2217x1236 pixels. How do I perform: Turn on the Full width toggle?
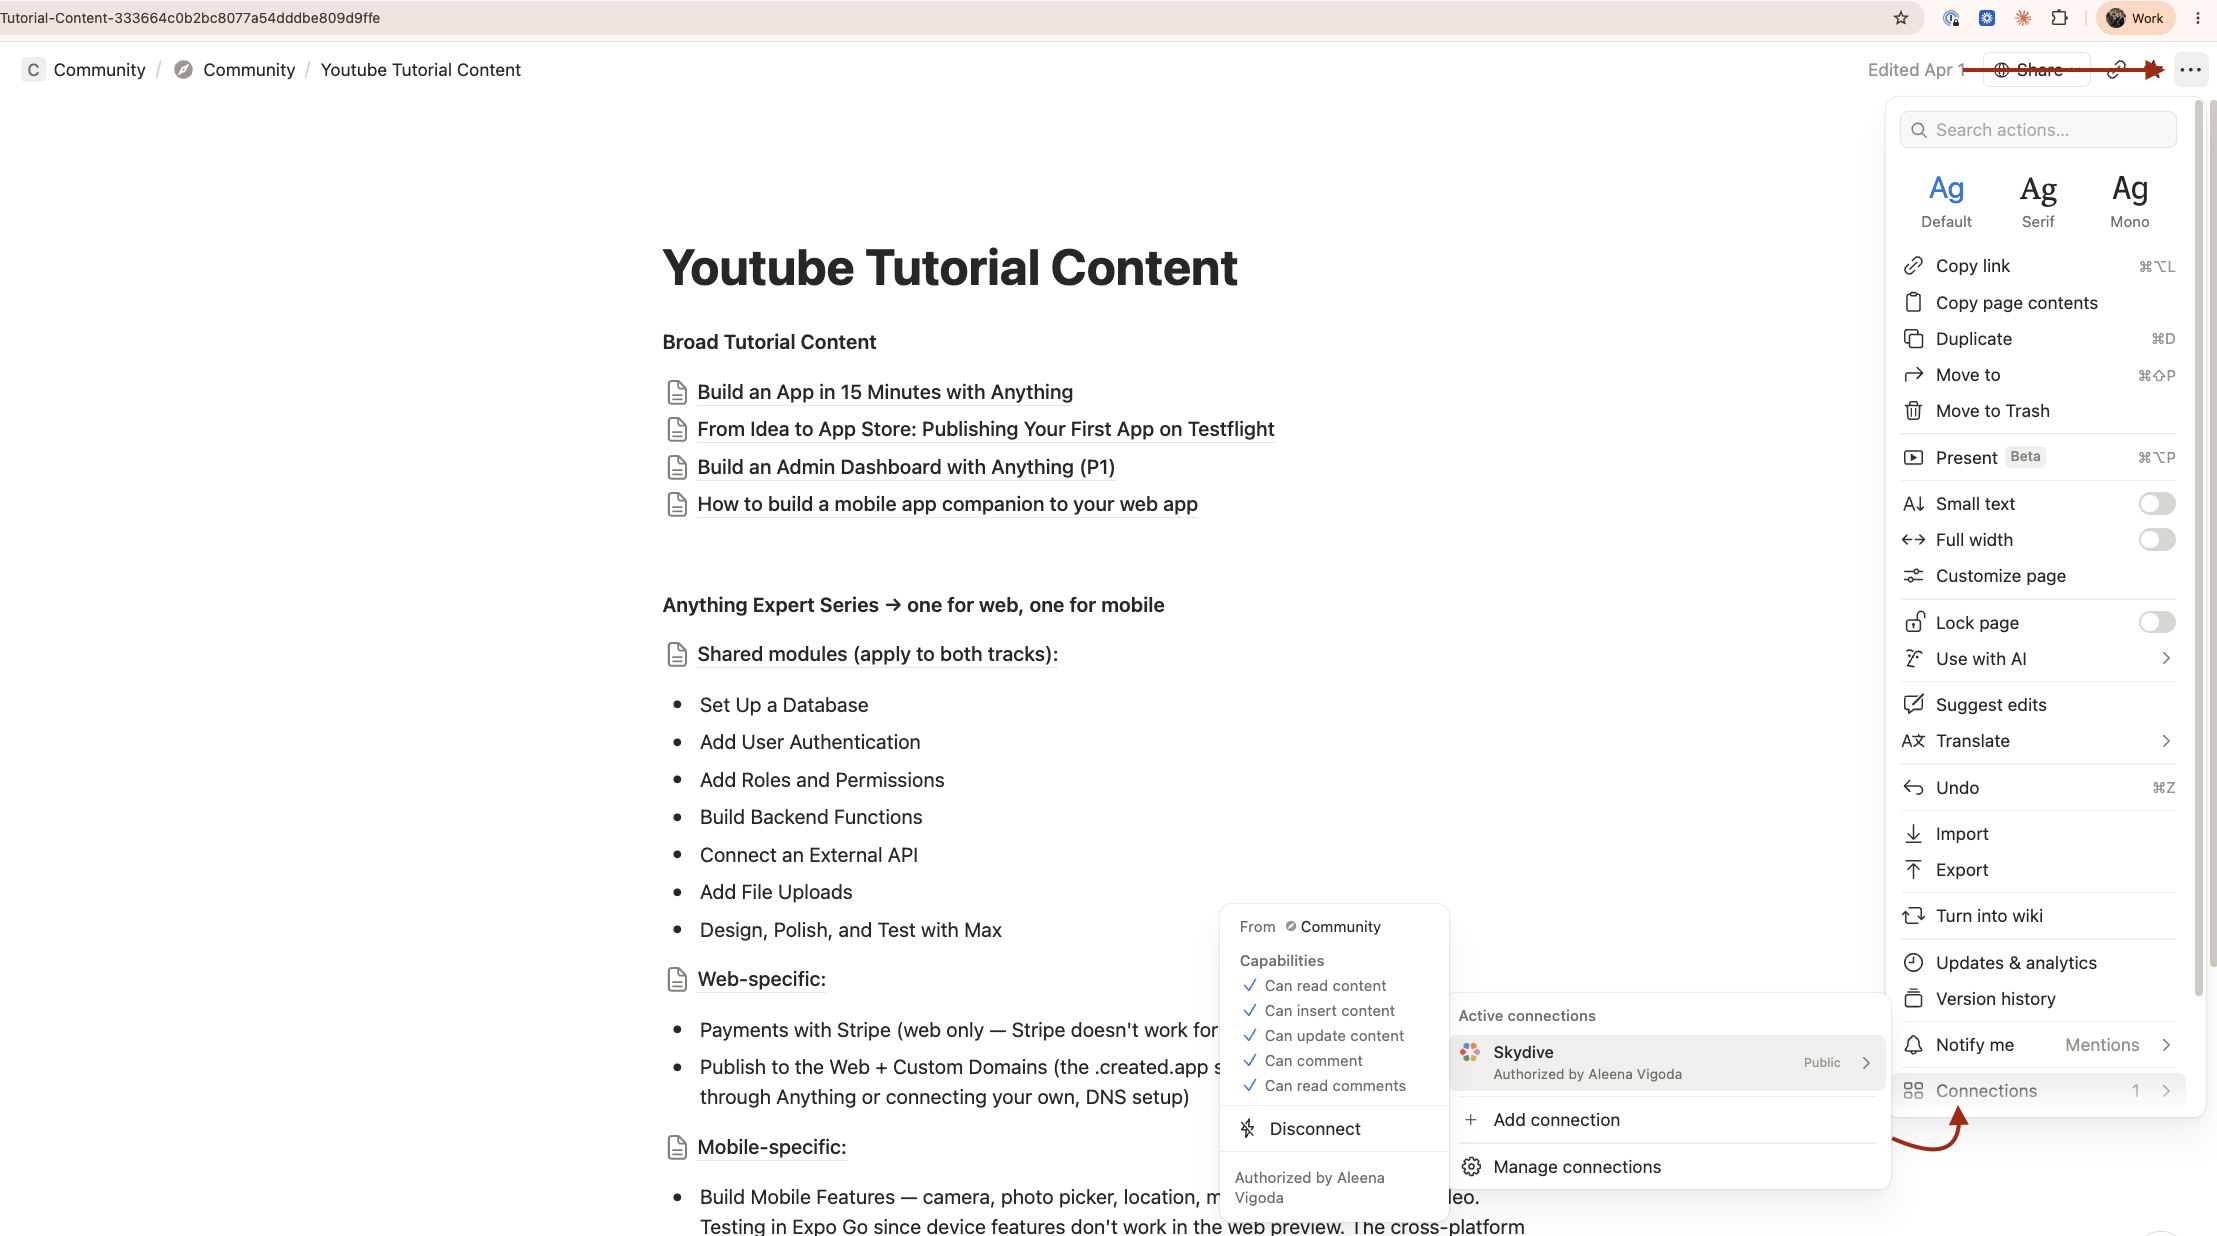pyautogui.click(x=2157, y=539)
